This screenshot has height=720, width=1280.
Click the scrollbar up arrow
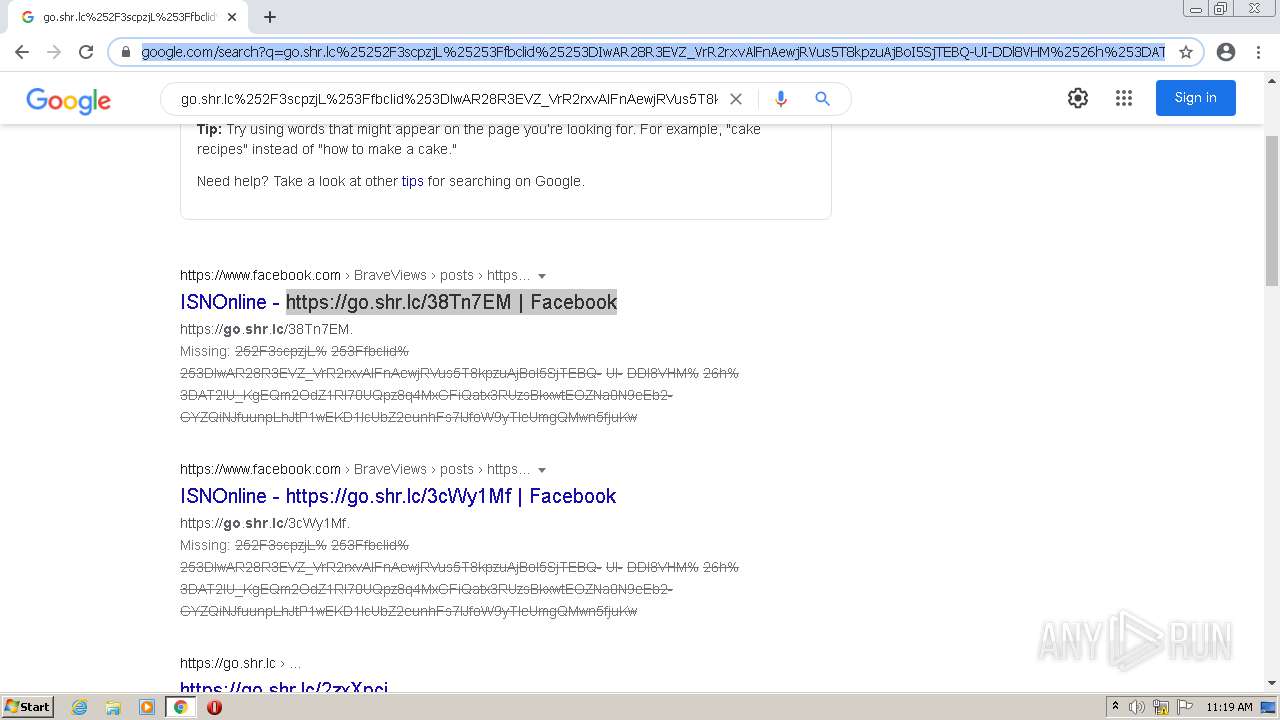1272,80
